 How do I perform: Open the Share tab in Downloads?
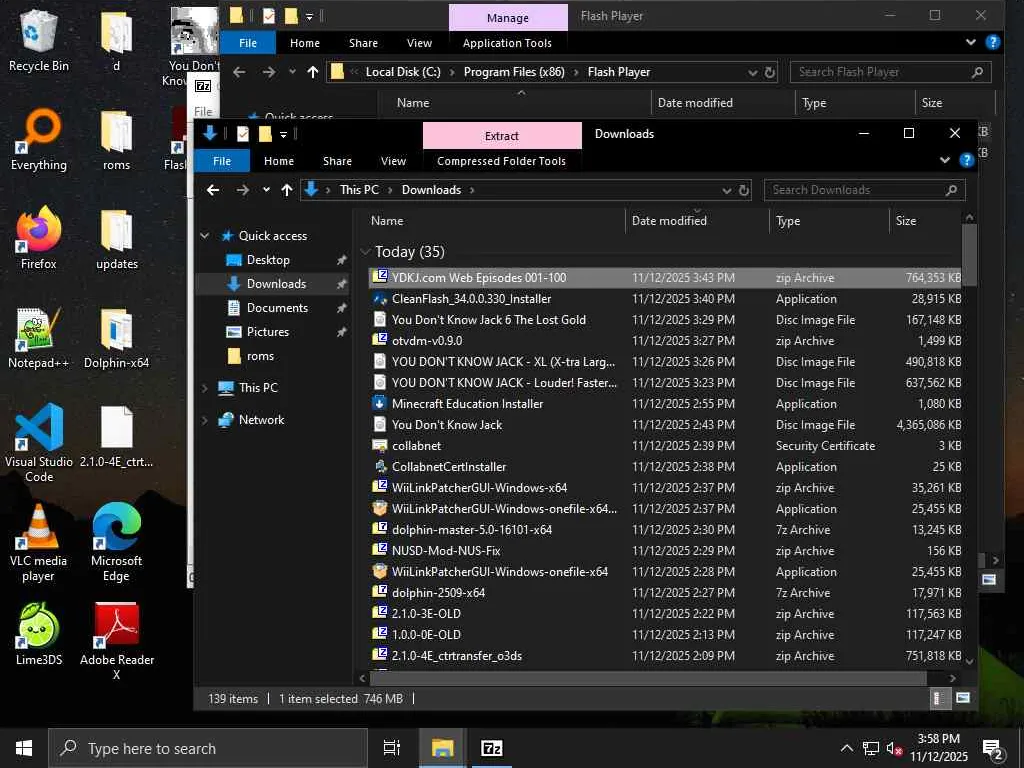coord(338,161)
